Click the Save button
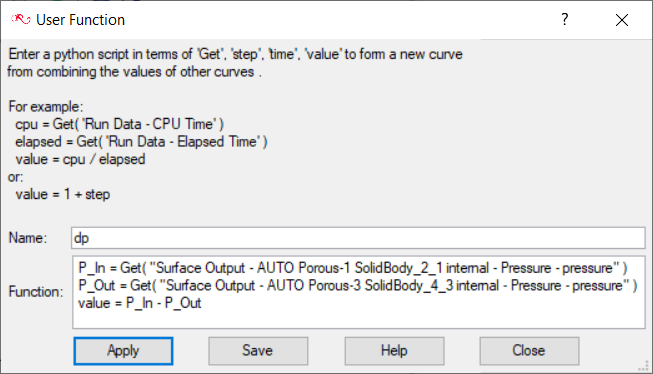Screen dimensions: 653x374 click(x=258, y=351)
